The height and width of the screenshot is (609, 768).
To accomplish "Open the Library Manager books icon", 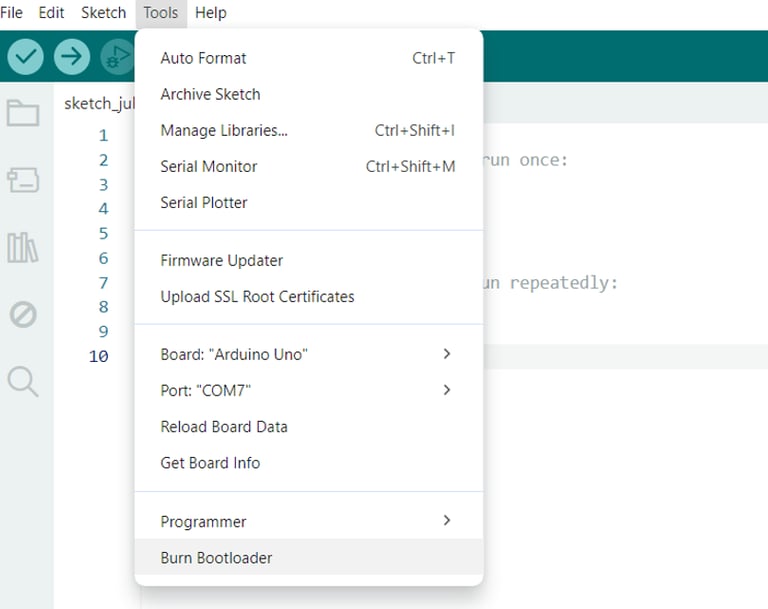I will coord(23,247).
